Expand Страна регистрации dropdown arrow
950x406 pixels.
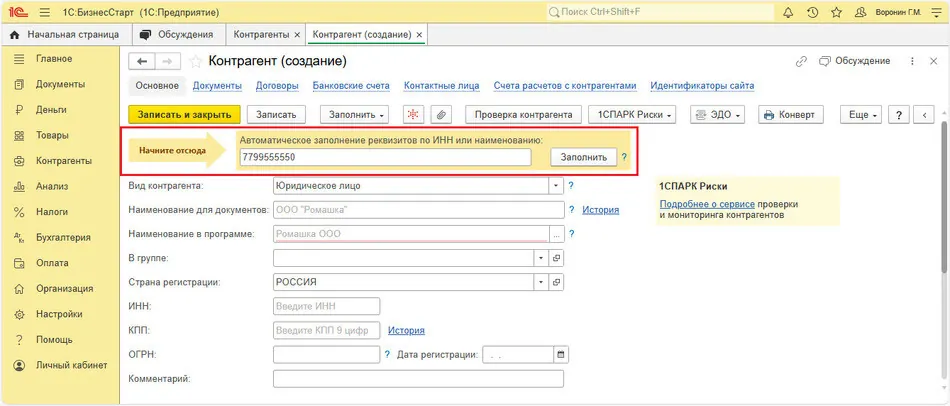[x=542, y=282]
